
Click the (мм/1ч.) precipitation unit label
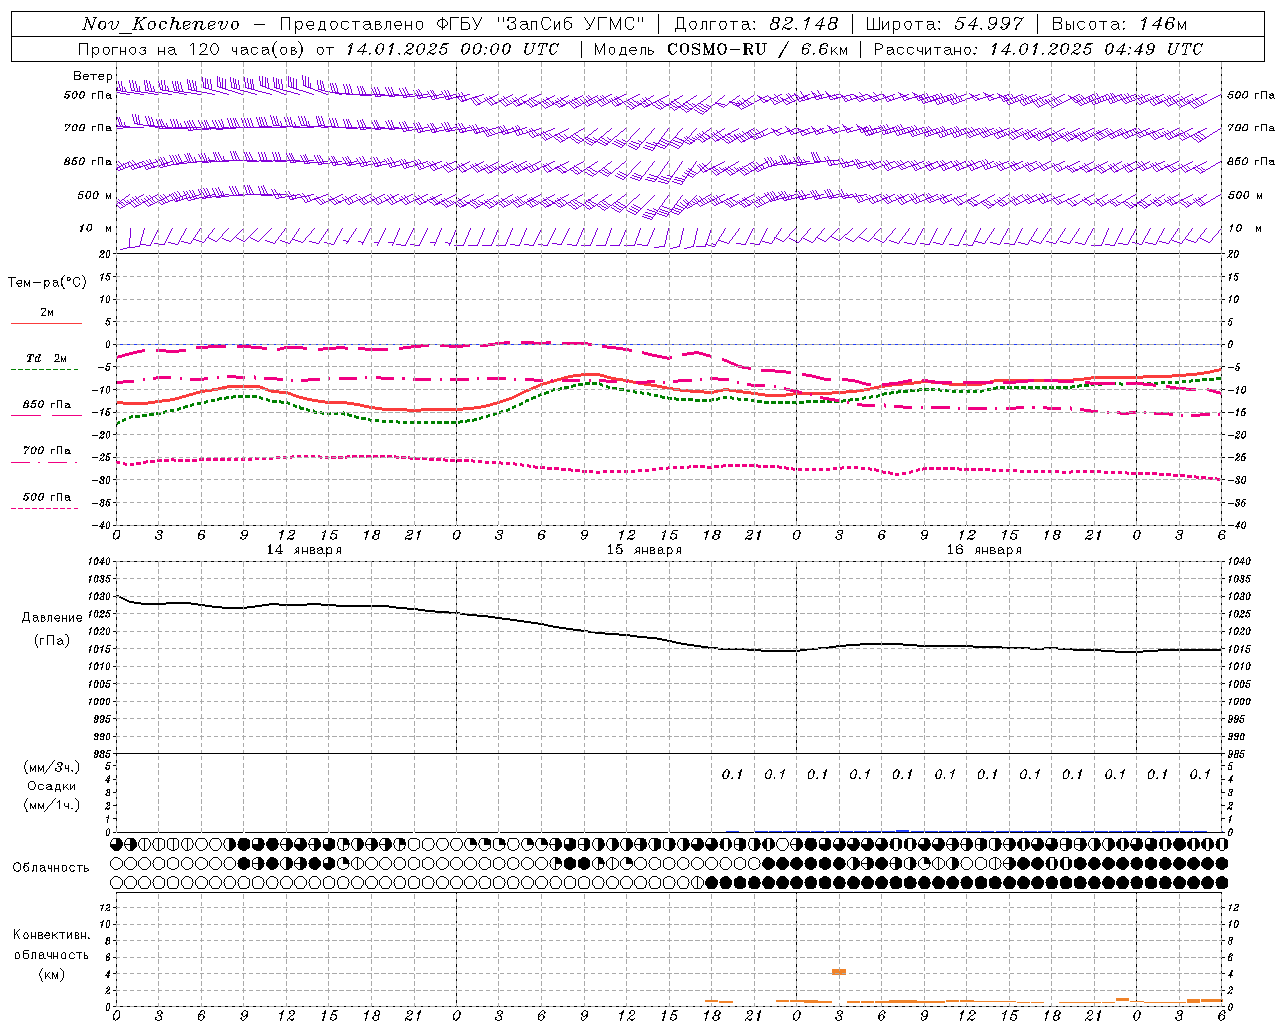pos(52,805)
